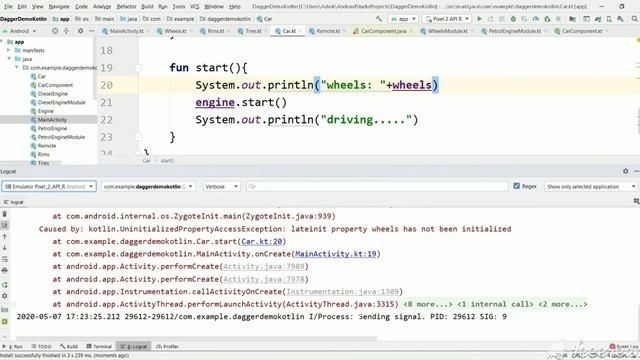Viewport: 640px width, 360px height.
Task: Open the Android project view dropdown
Action: point(19,31)
